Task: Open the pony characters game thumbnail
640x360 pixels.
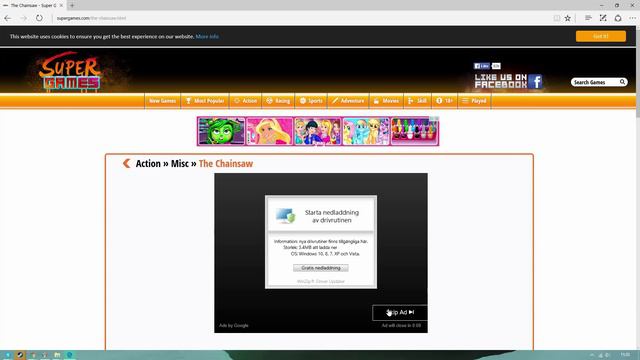Action: 366,131
